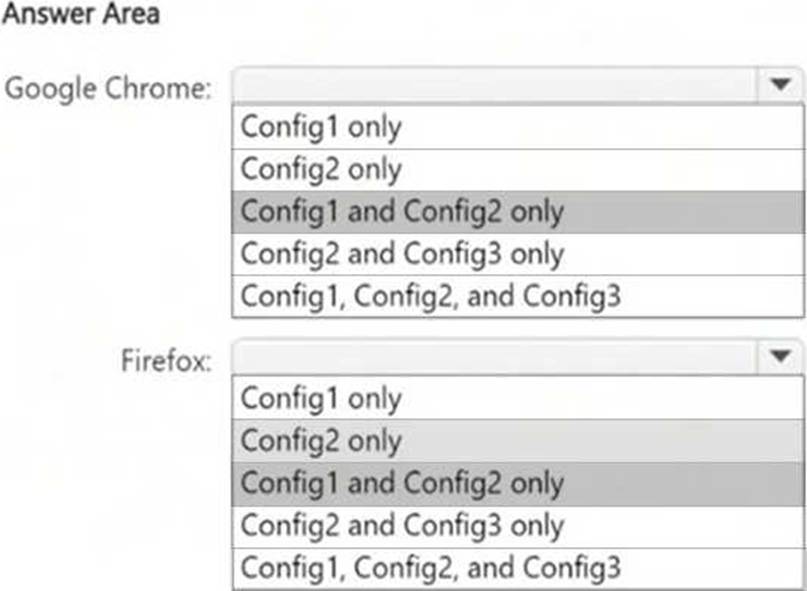Select 'Config2 only' for Google Chrome

pyautogui.click(x=320, y=169)
